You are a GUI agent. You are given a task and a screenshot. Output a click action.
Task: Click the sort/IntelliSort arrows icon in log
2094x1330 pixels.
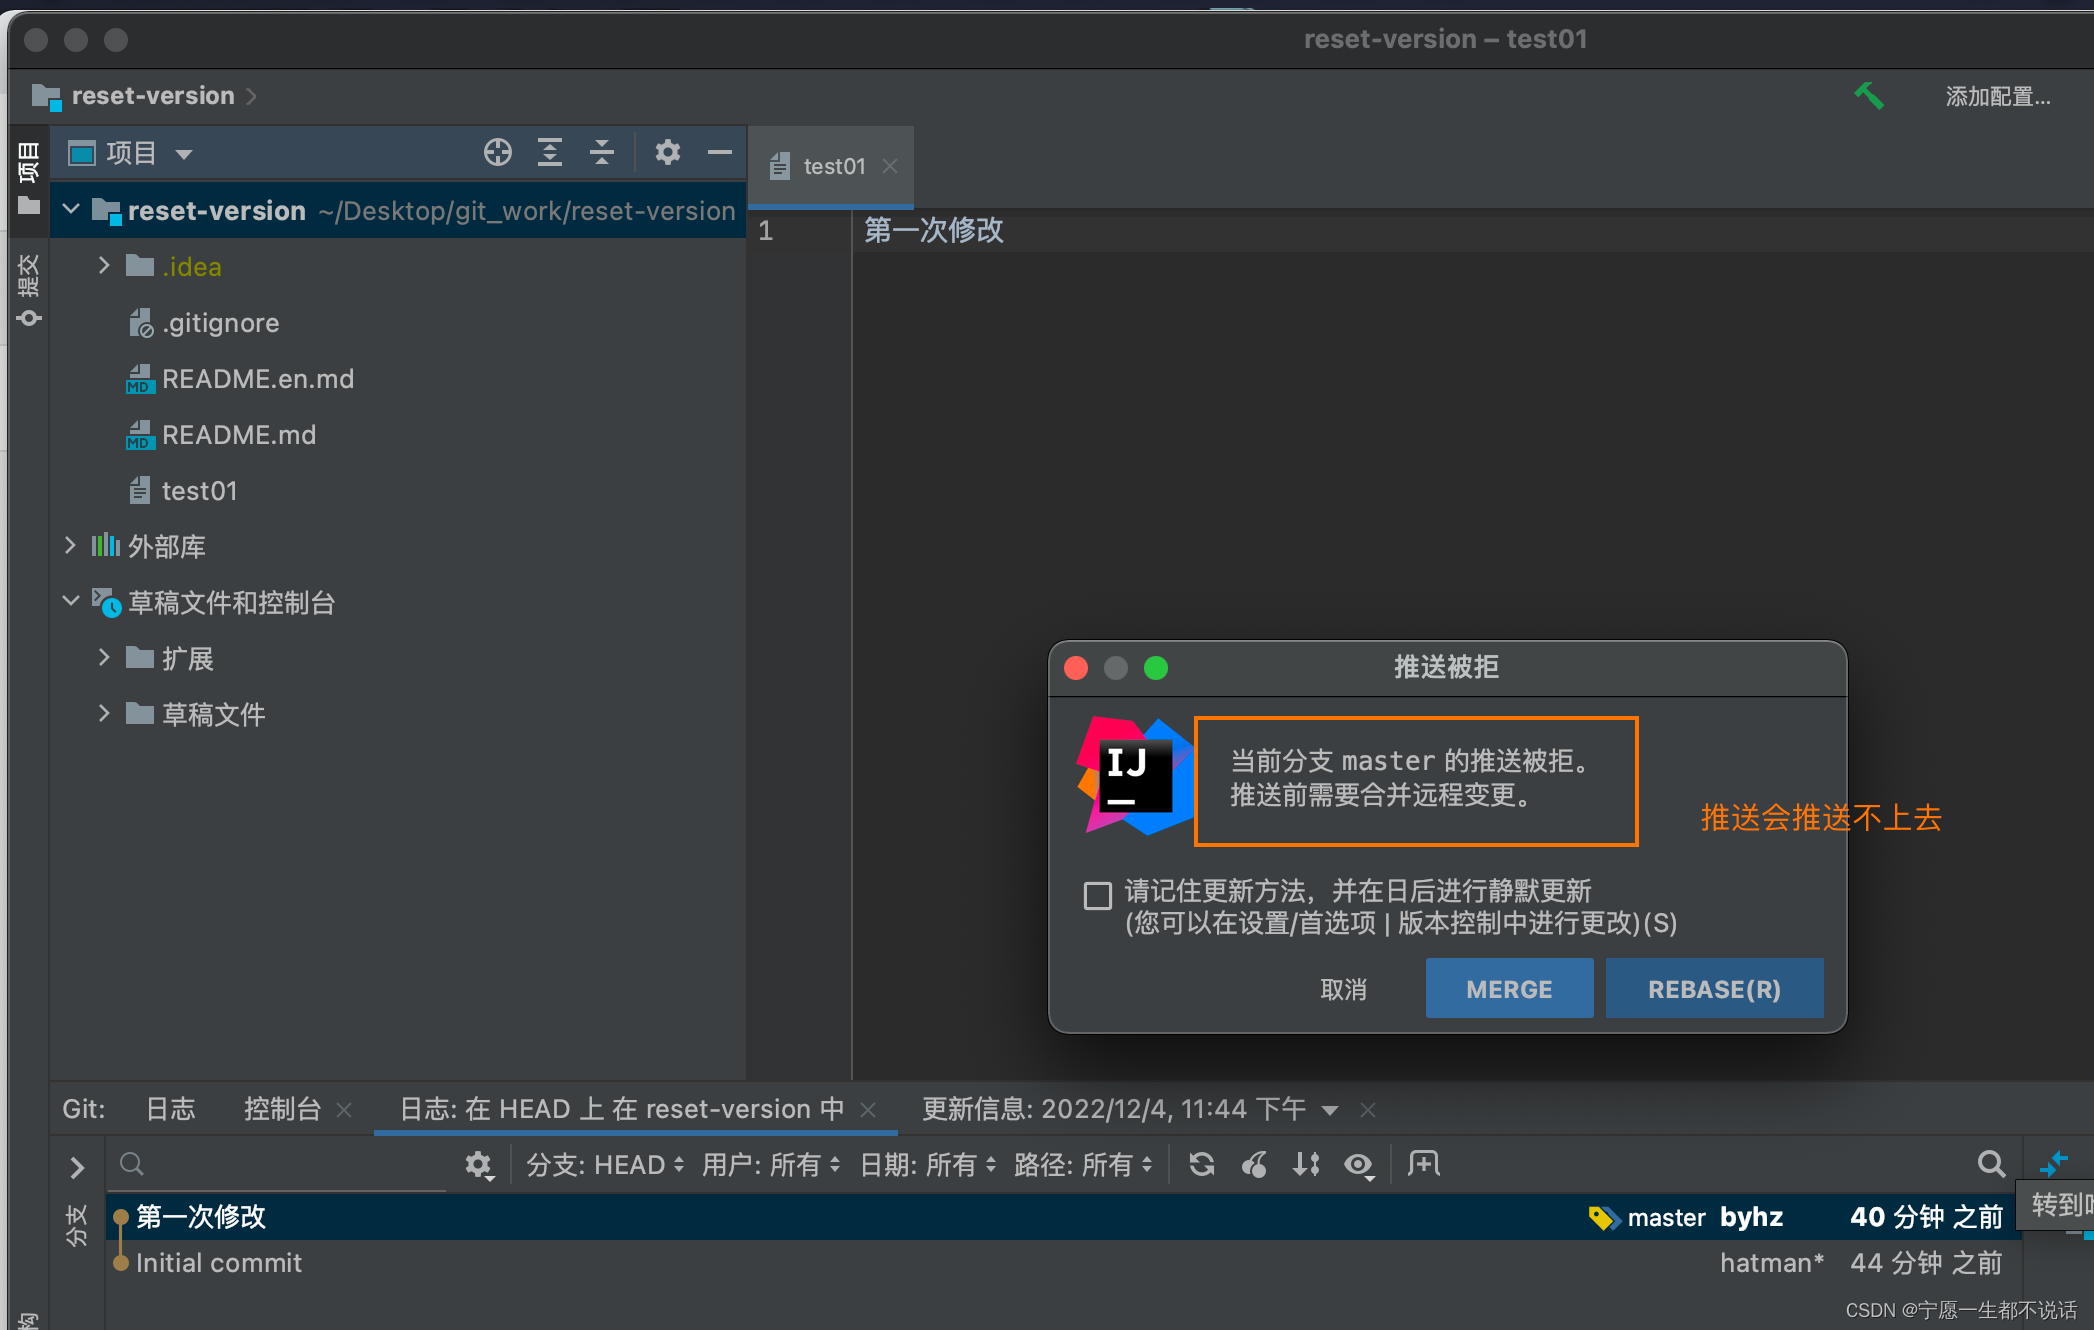pyautogui.click(x=1306, y=1164)
